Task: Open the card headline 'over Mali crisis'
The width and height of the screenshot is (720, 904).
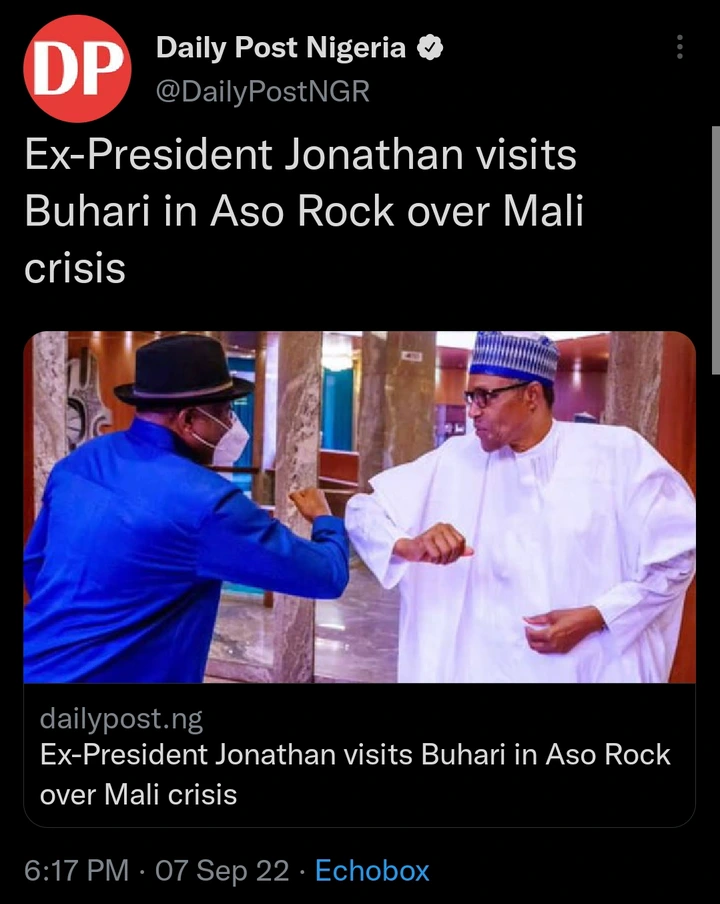Action: tap(138, 794)
